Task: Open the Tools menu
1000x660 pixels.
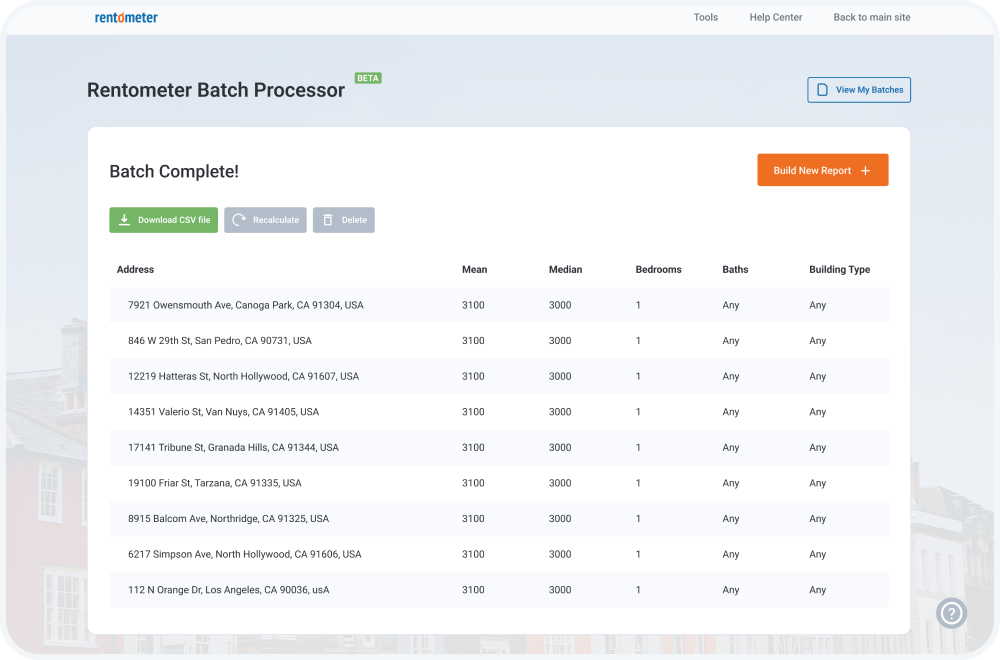Action: point(706,17)
